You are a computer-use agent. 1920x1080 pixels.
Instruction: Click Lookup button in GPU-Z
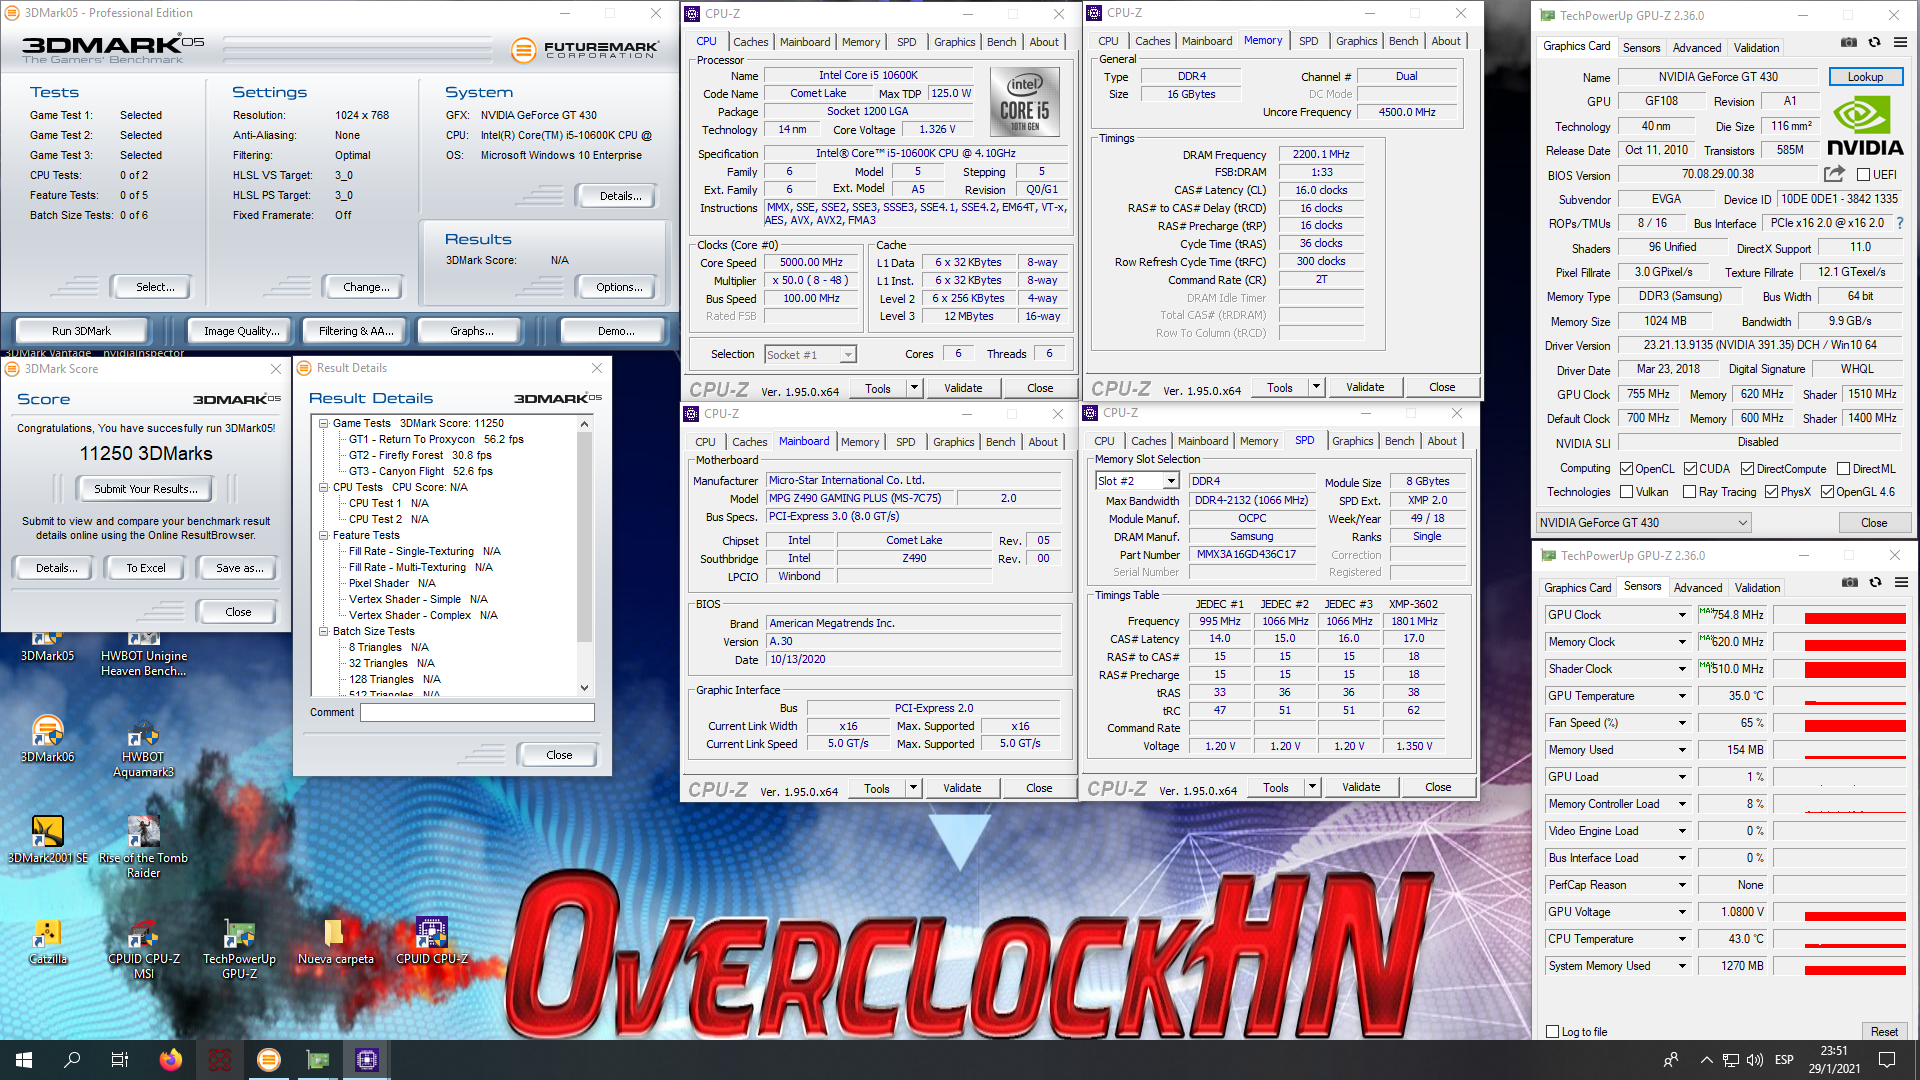pyautogui.click(x=1865, y=77)
